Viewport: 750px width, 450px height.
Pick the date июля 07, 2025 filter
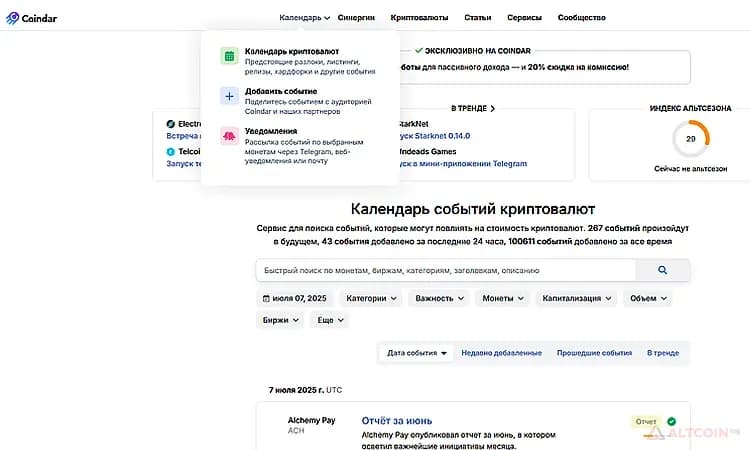[294, 298]
